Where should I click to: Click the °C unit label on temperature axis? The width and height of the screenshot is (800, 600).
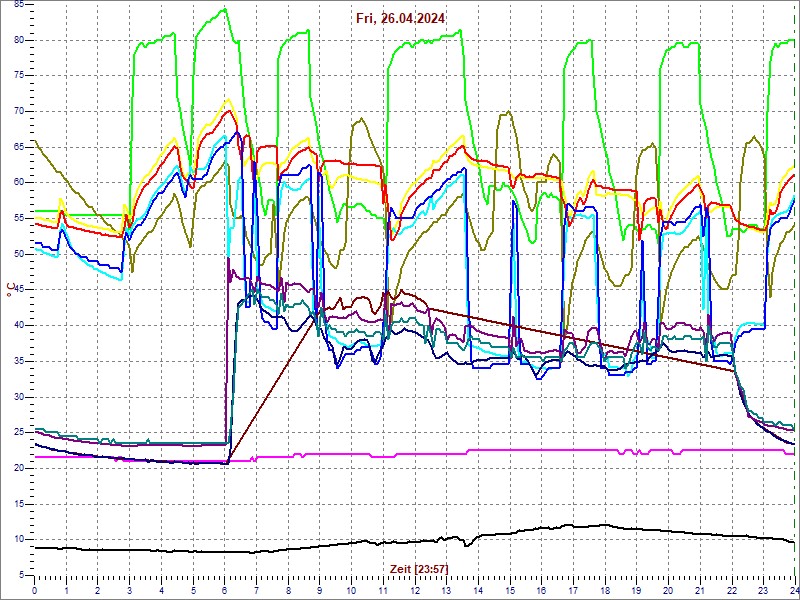[12, 289]
